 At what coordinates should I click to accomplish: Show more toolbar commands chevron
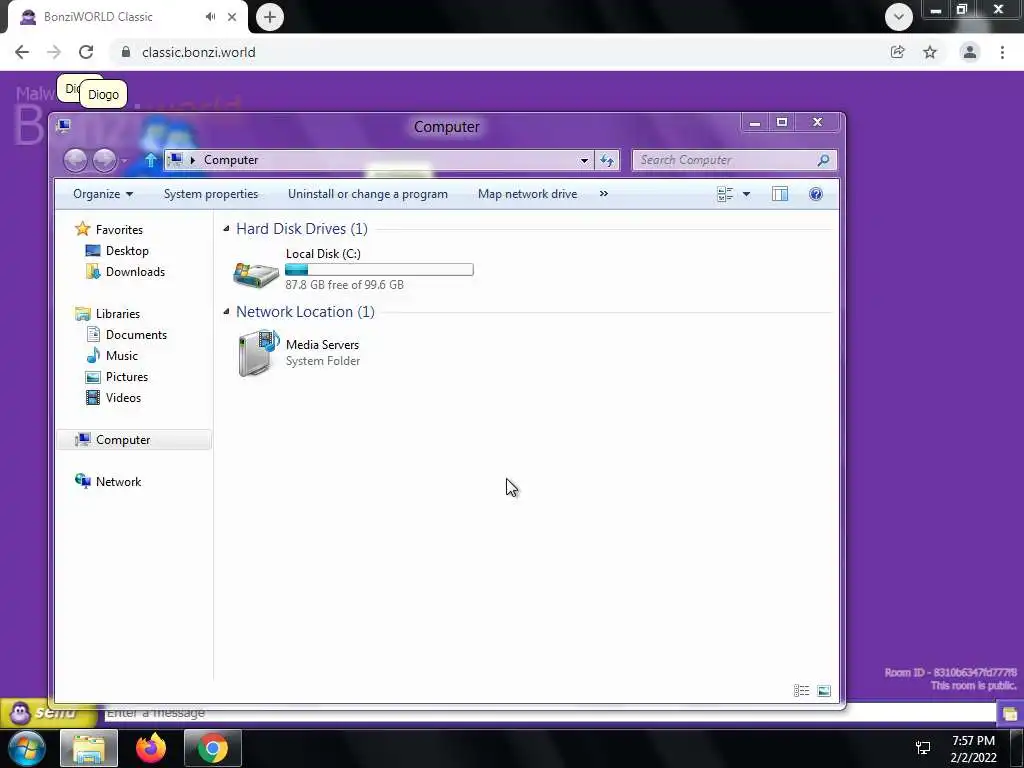tap(604, 194)
